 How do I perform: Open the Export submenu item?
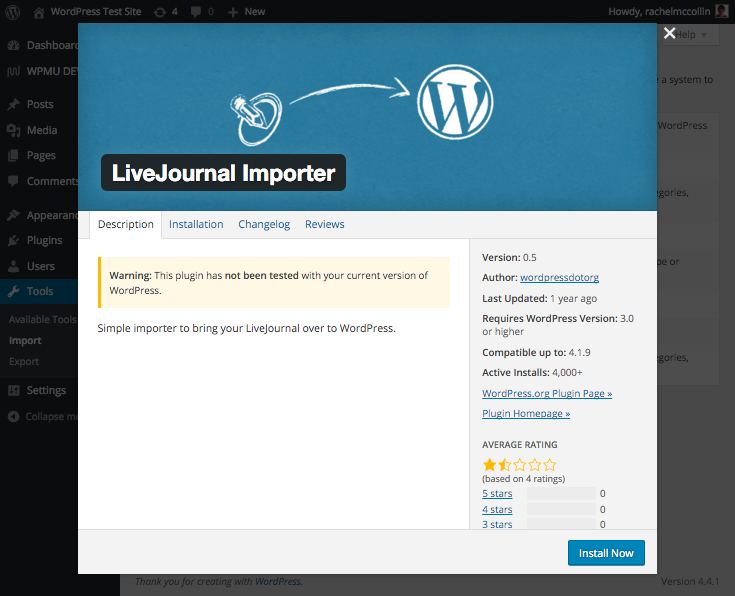[24, 362]
